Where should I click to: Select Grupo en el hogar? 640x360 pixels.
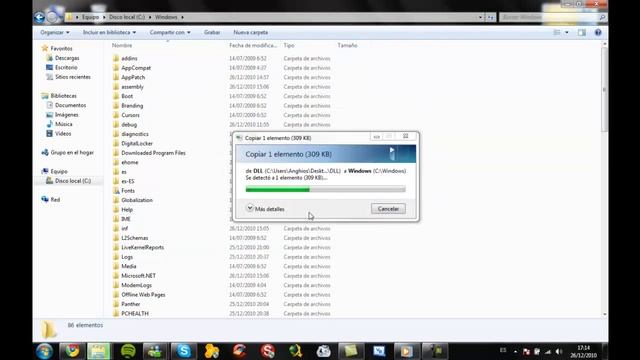pyautogui.click(x=72, y=153)
